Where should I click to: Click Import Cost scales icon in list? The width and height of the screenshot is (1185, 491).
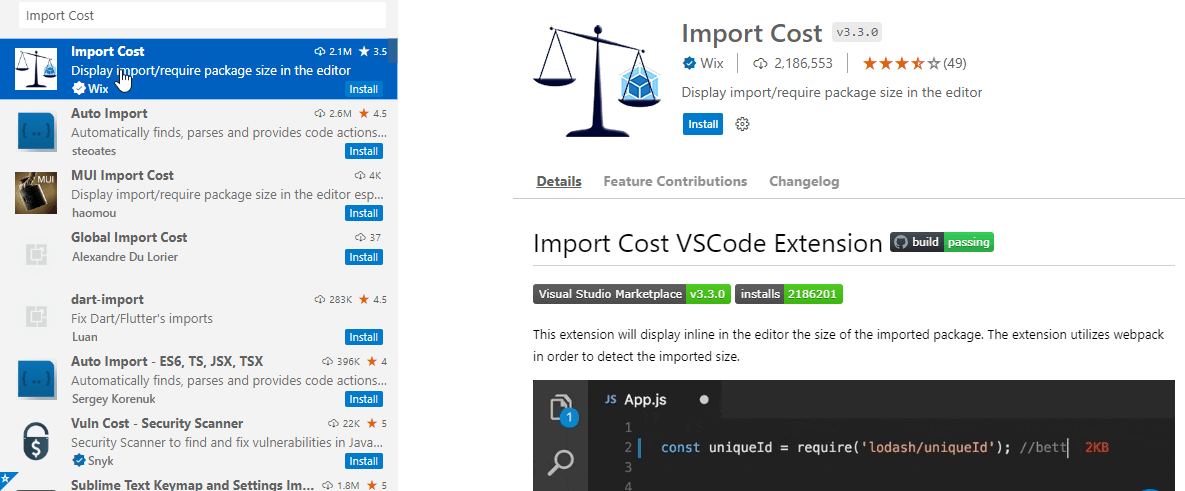36,69
